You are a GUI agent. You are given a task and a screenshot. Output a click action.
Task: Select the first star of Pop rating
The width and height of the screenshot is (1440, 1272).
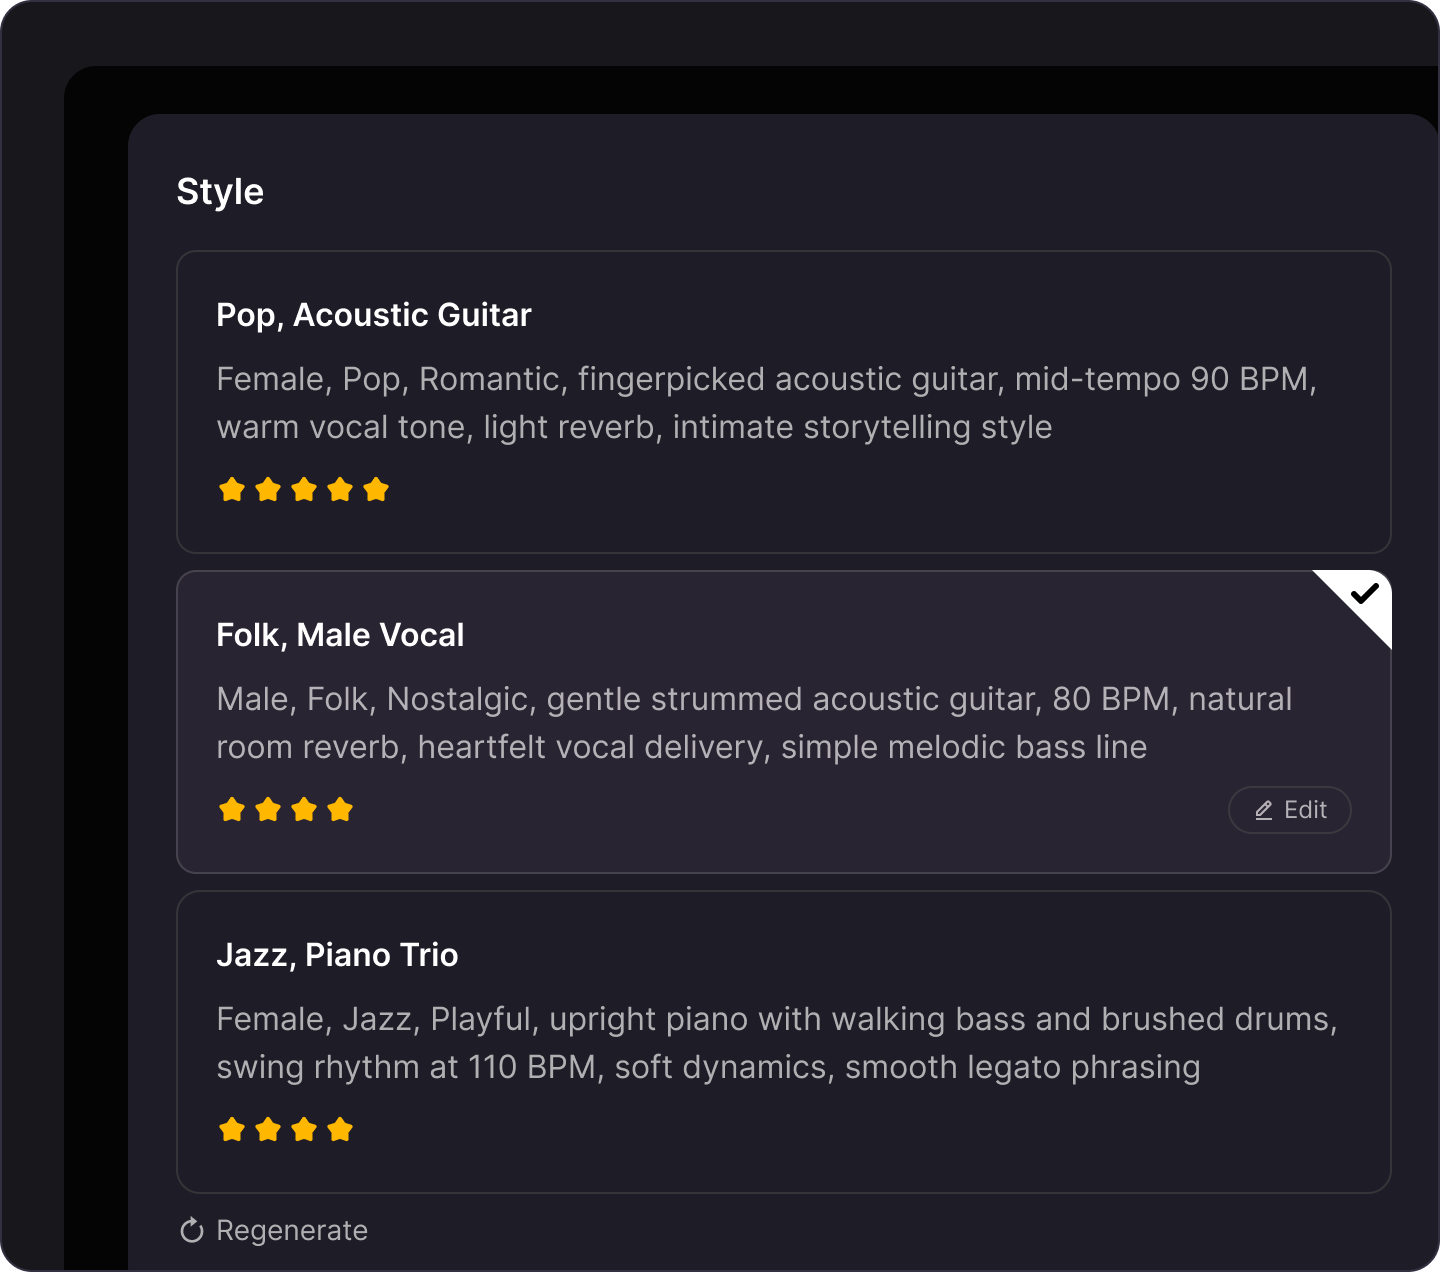click(x=232, y=490)
